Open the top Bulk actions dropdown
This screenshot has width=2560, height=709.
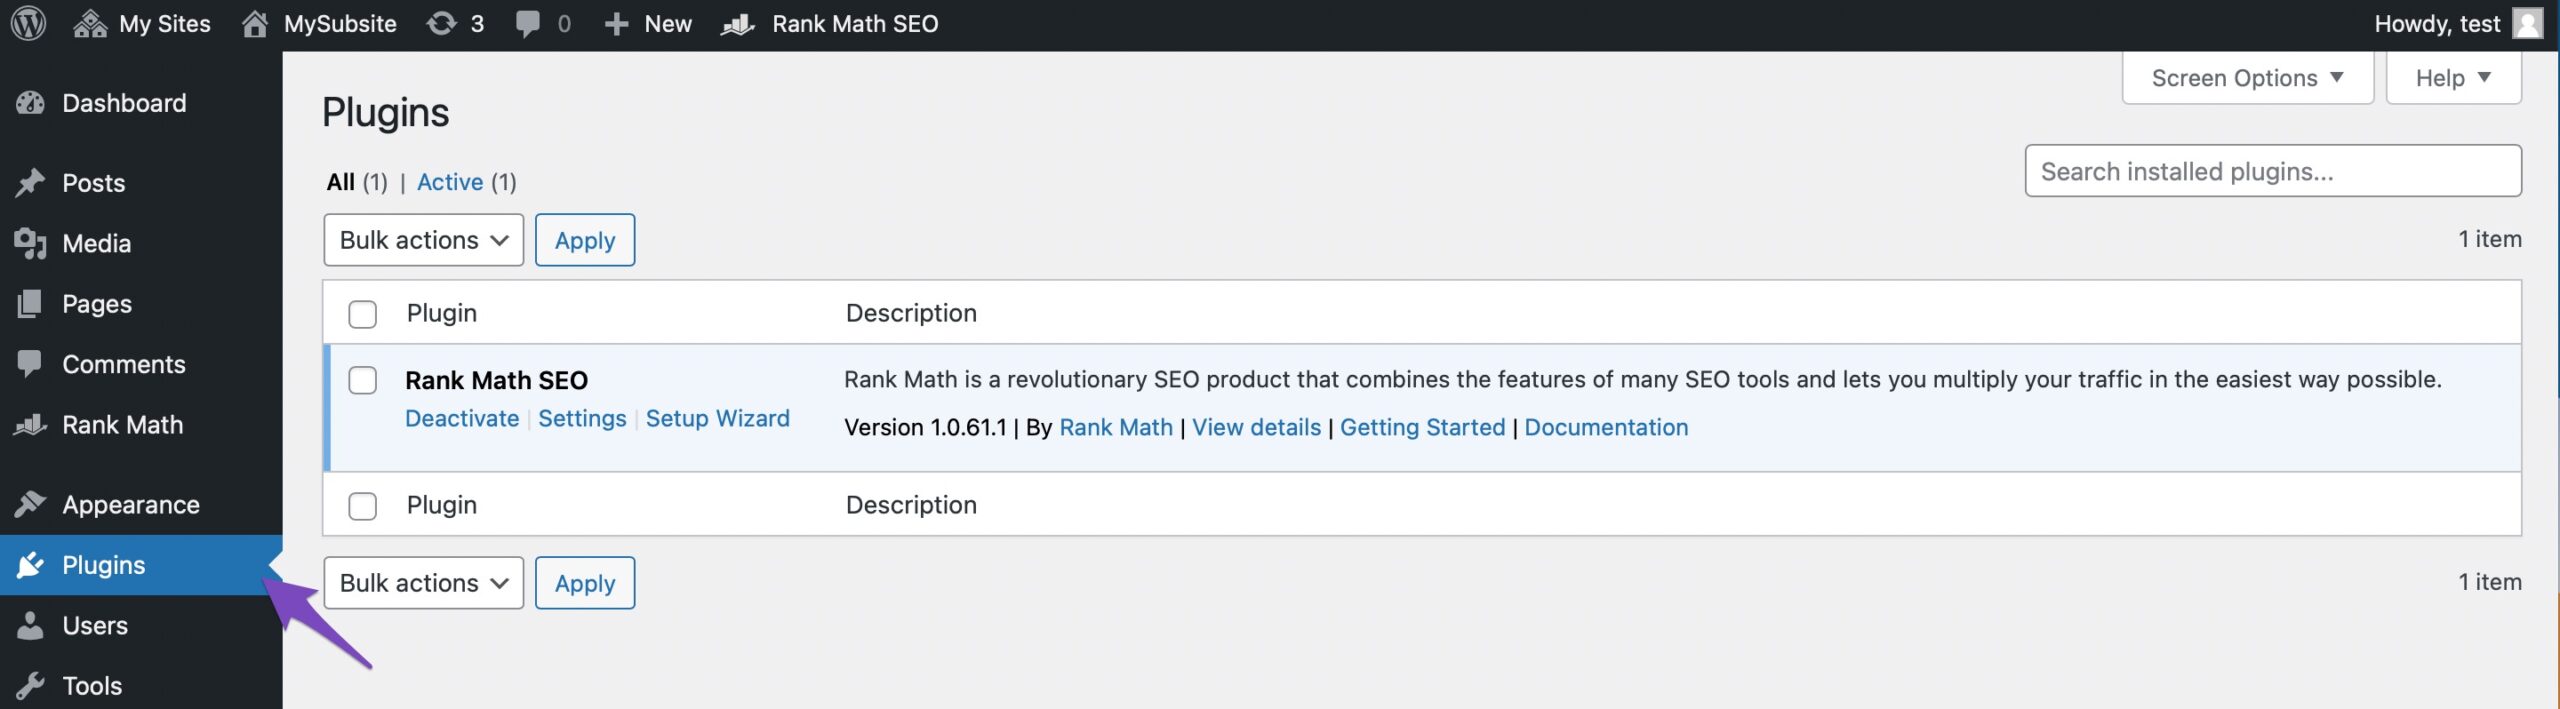tap(423, 240)
